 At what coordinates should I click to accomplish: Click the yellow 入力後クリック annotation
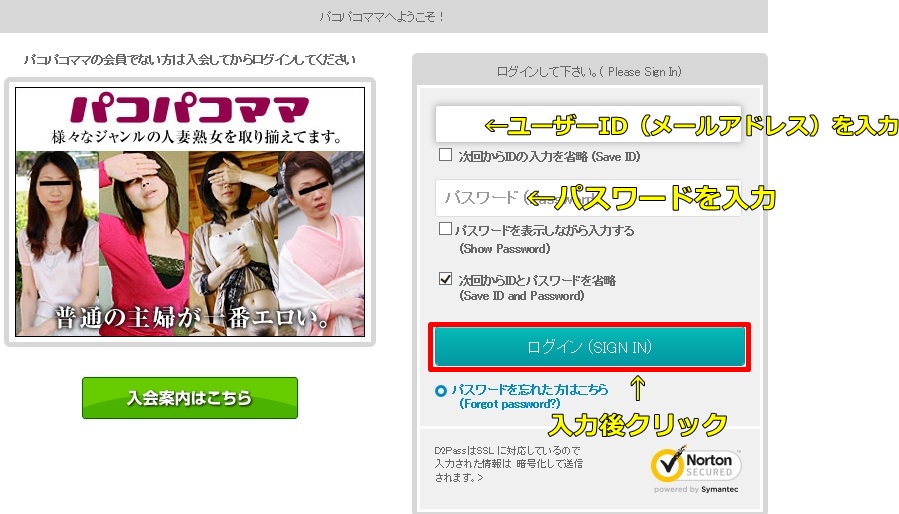[x=638, y=425]
